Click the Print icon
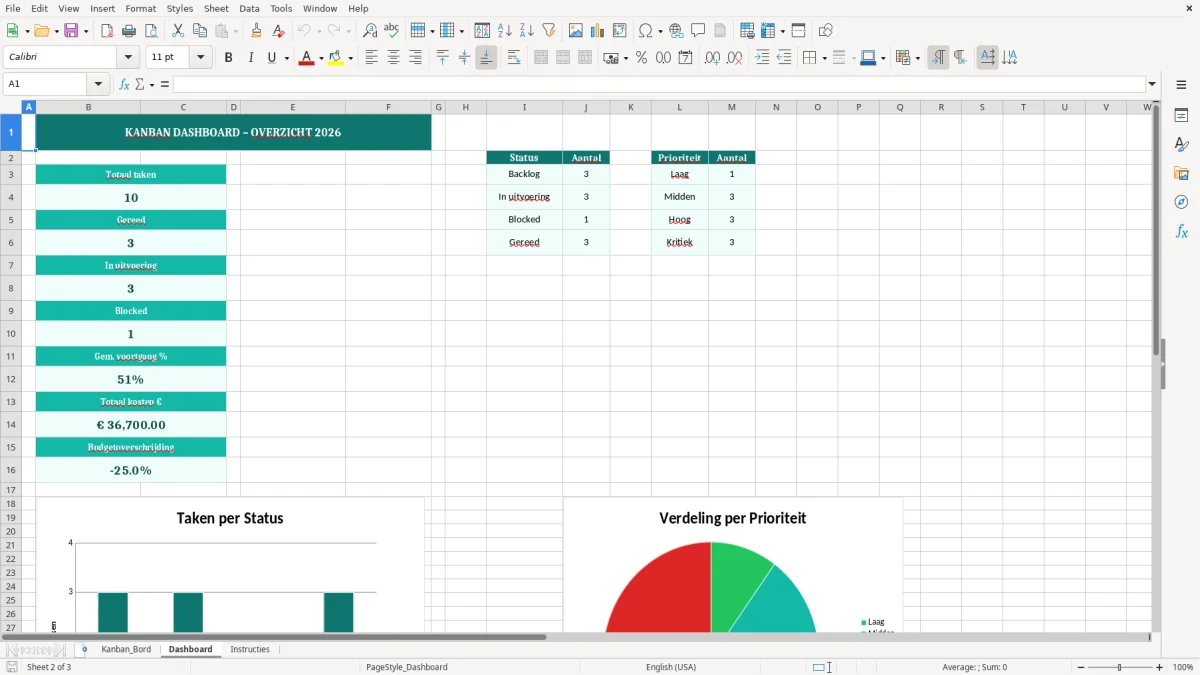 pyautogui.click(x=129, y=31)
